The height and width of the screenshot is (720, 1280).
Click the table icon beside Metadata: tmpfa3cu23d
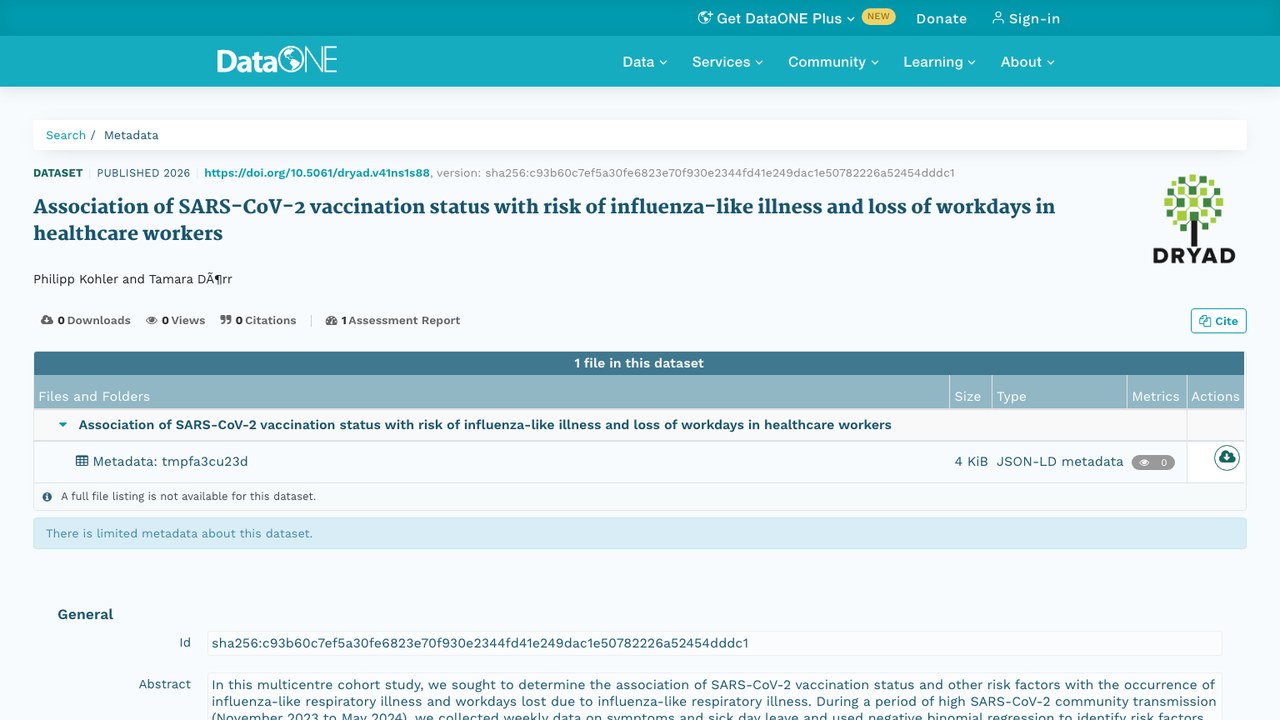click(x=82, y=461)
